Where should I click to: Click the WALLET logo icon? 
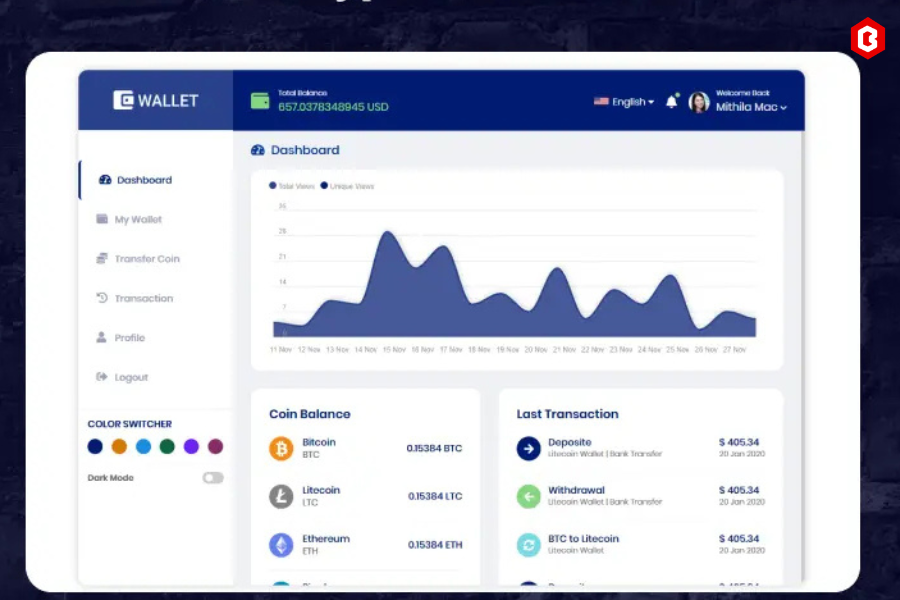123,100
